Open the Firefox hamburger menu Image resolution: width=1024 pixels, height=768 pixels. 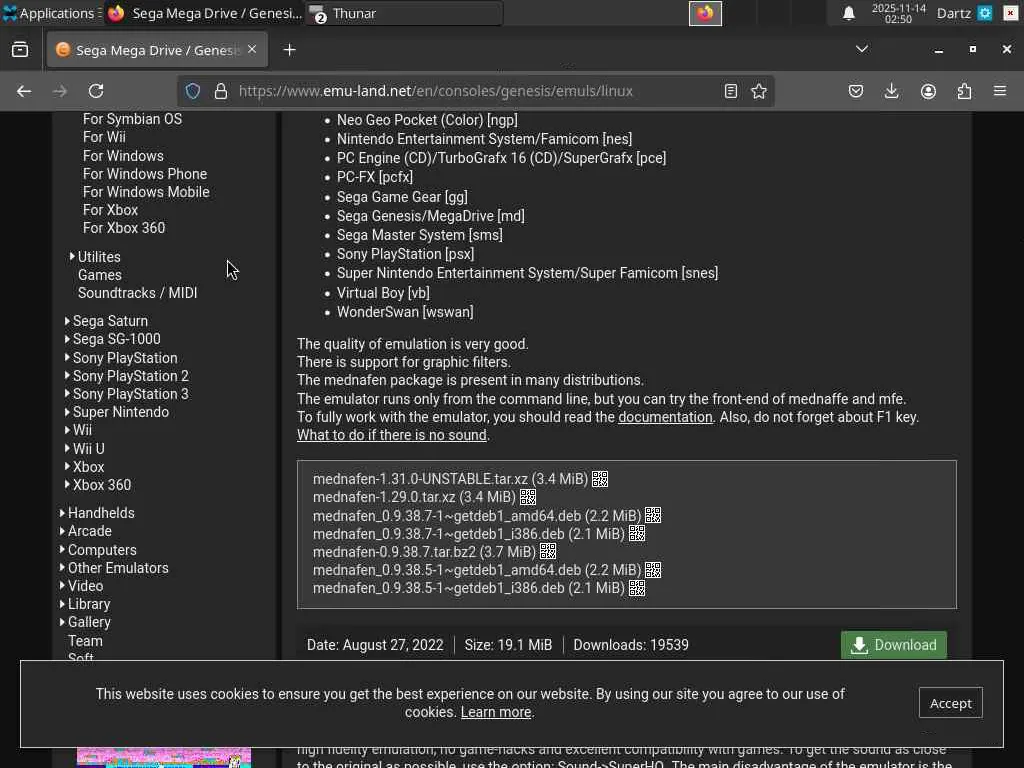1000,91
